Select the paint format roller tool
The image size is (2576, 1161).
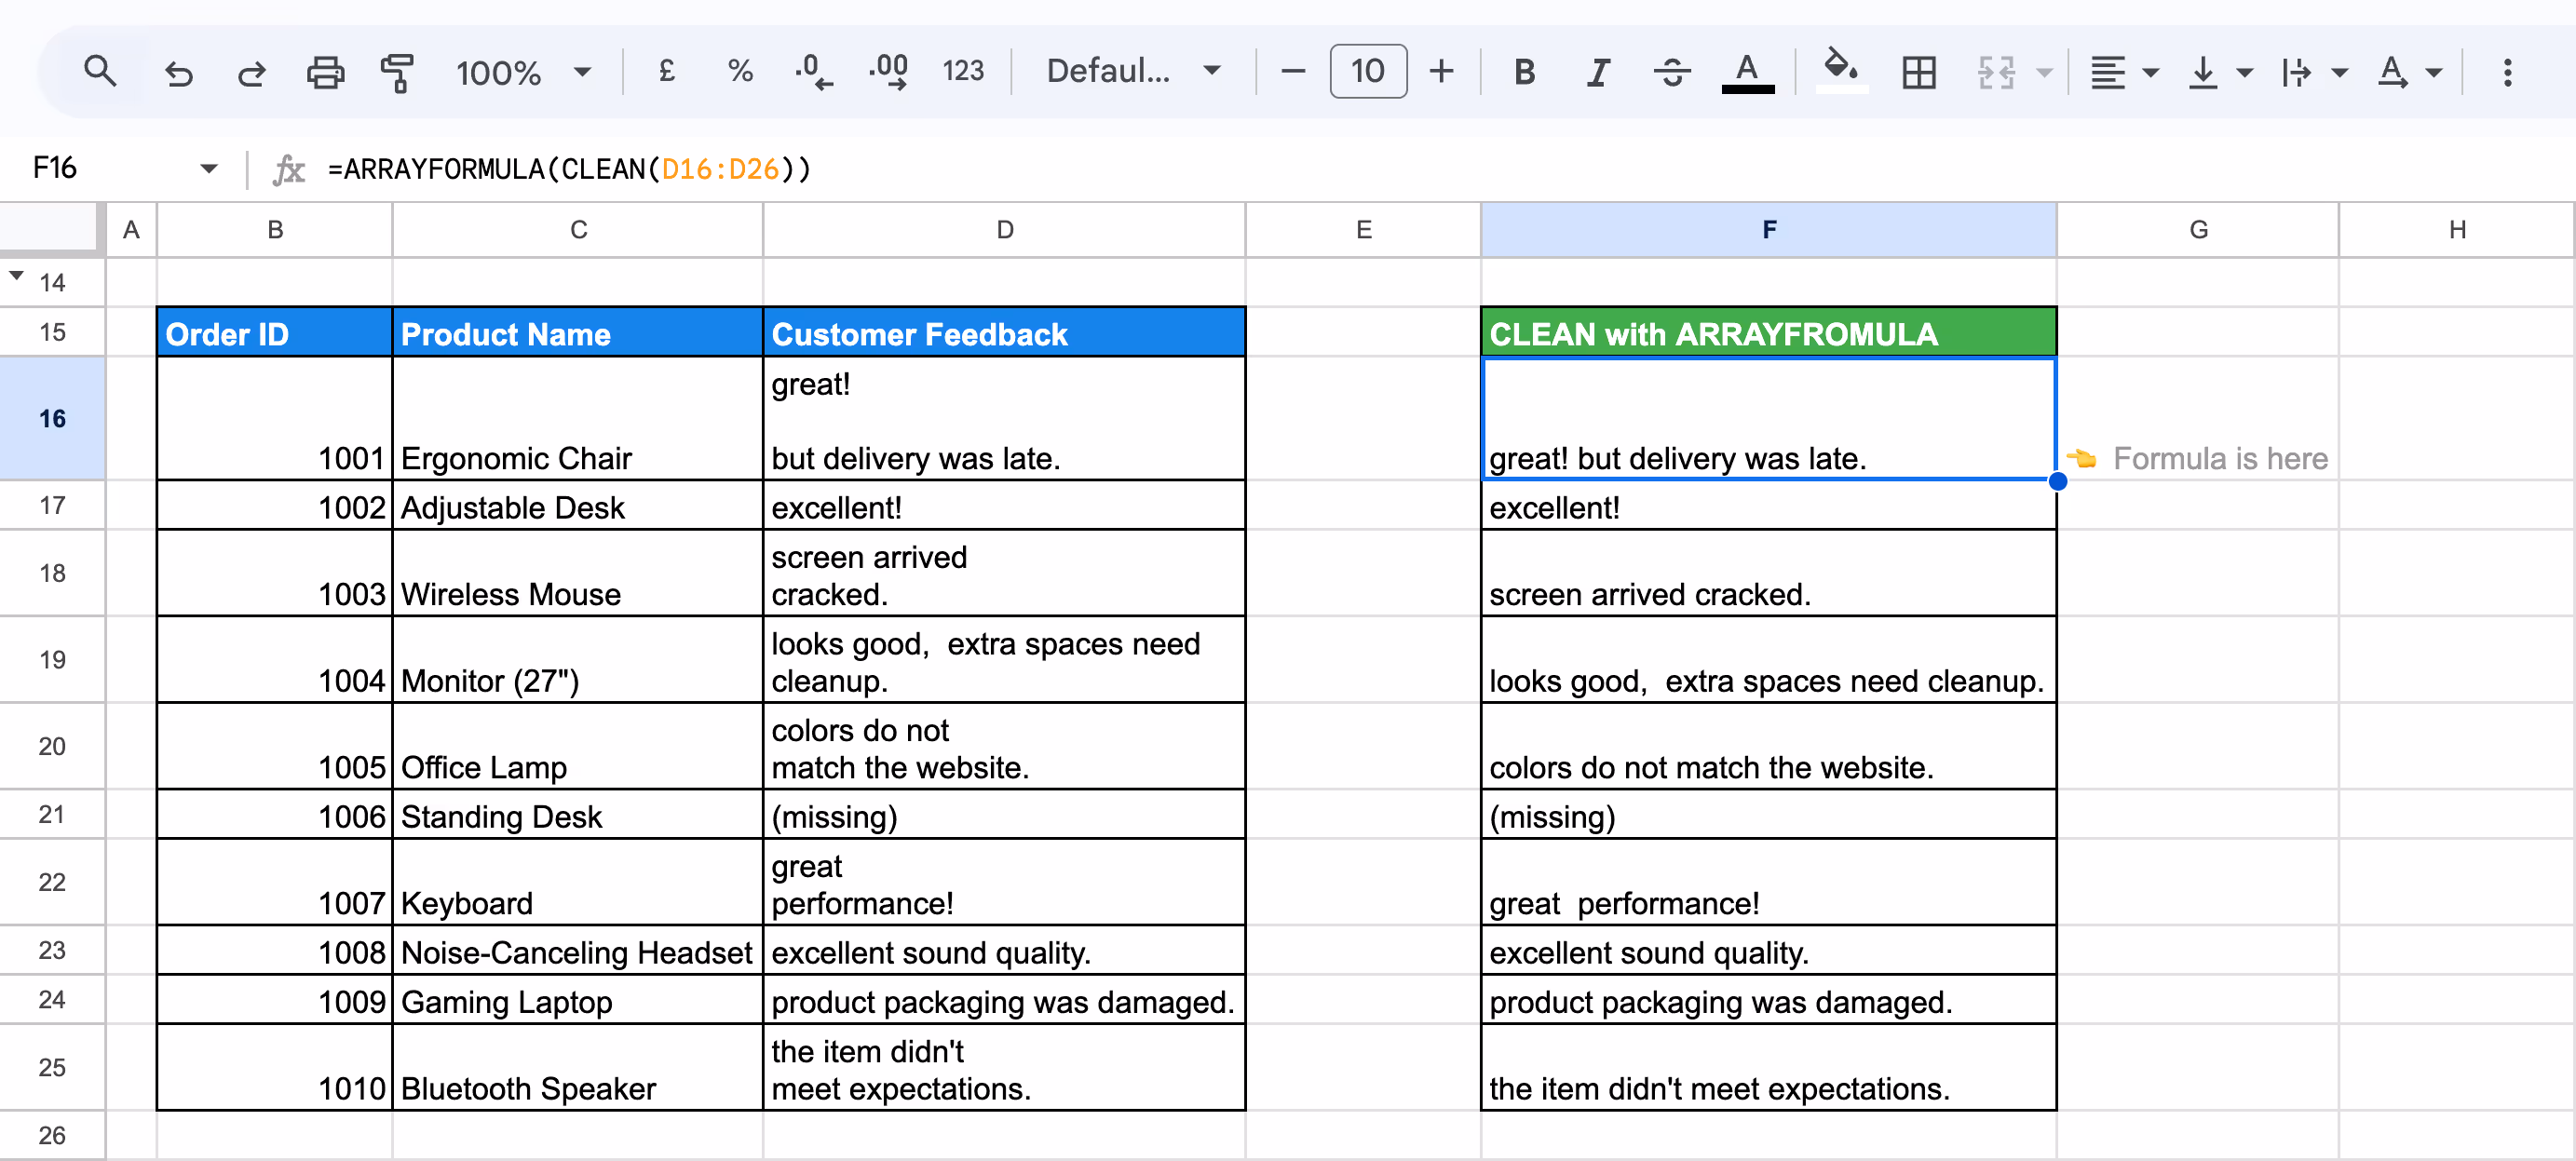[397, 72]
